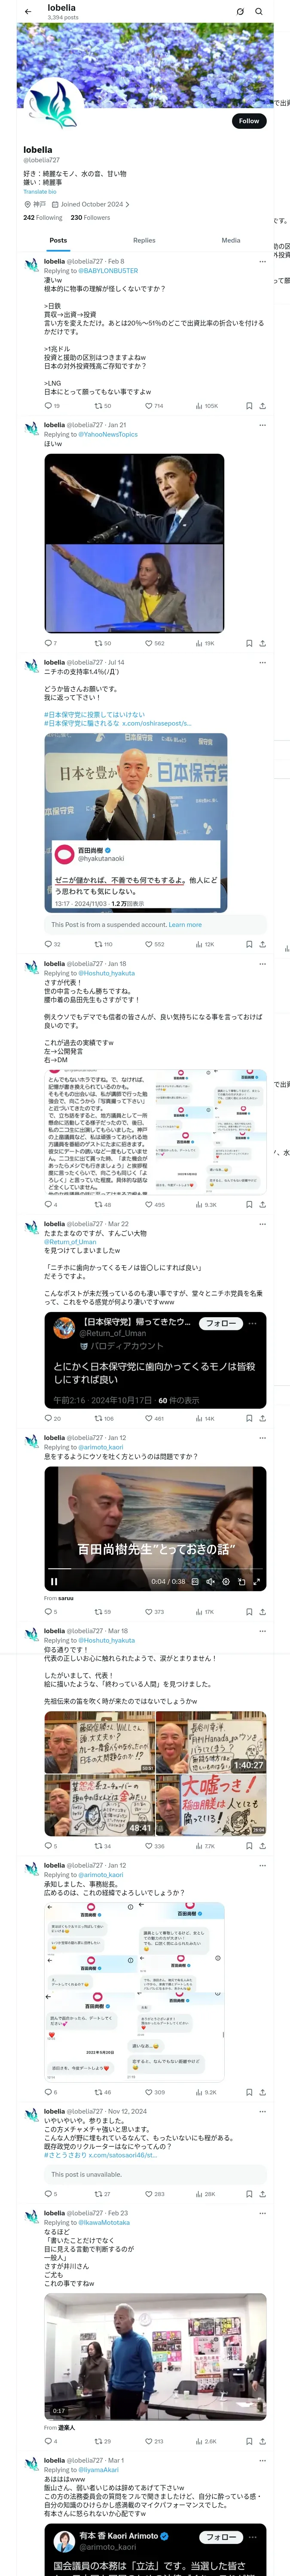Image resolution: width=290 pixels, height=2576 pixels.
Task: Bookmark the Mar 22 post
Action: [x=249, y=1418]
